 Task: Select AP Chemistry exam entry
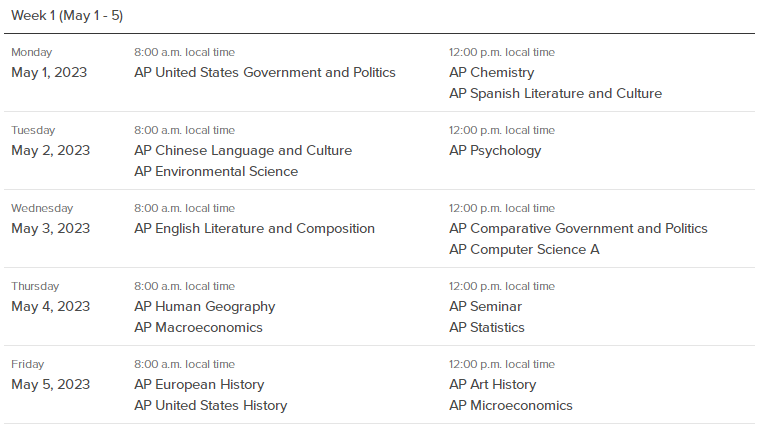click(491, 72)
